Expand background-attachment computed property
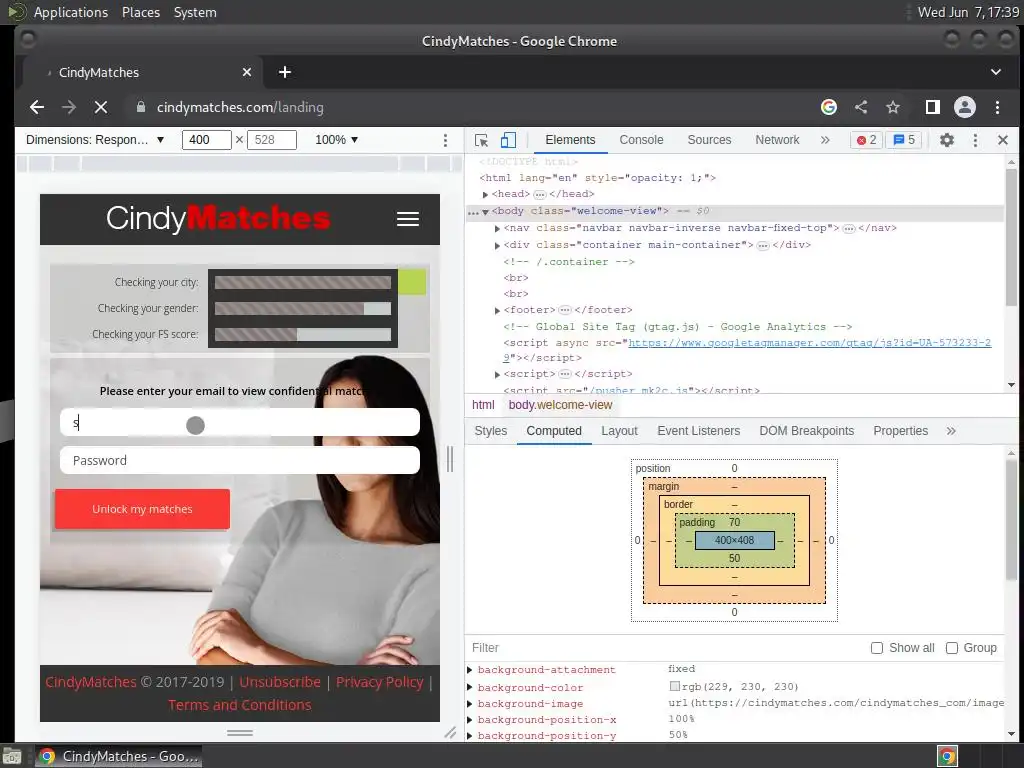Viewport: 1024px width, 768px height. (x=470, y=670)
